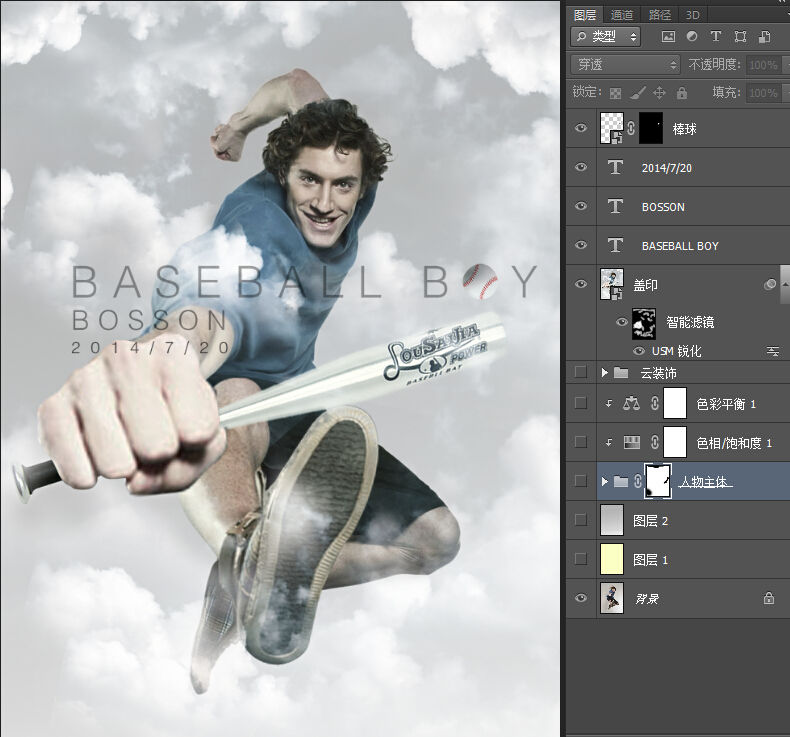Switch to the 路径 tab
Screen dimensions: 790x737
pyautogui.click(x=659, y=15)
